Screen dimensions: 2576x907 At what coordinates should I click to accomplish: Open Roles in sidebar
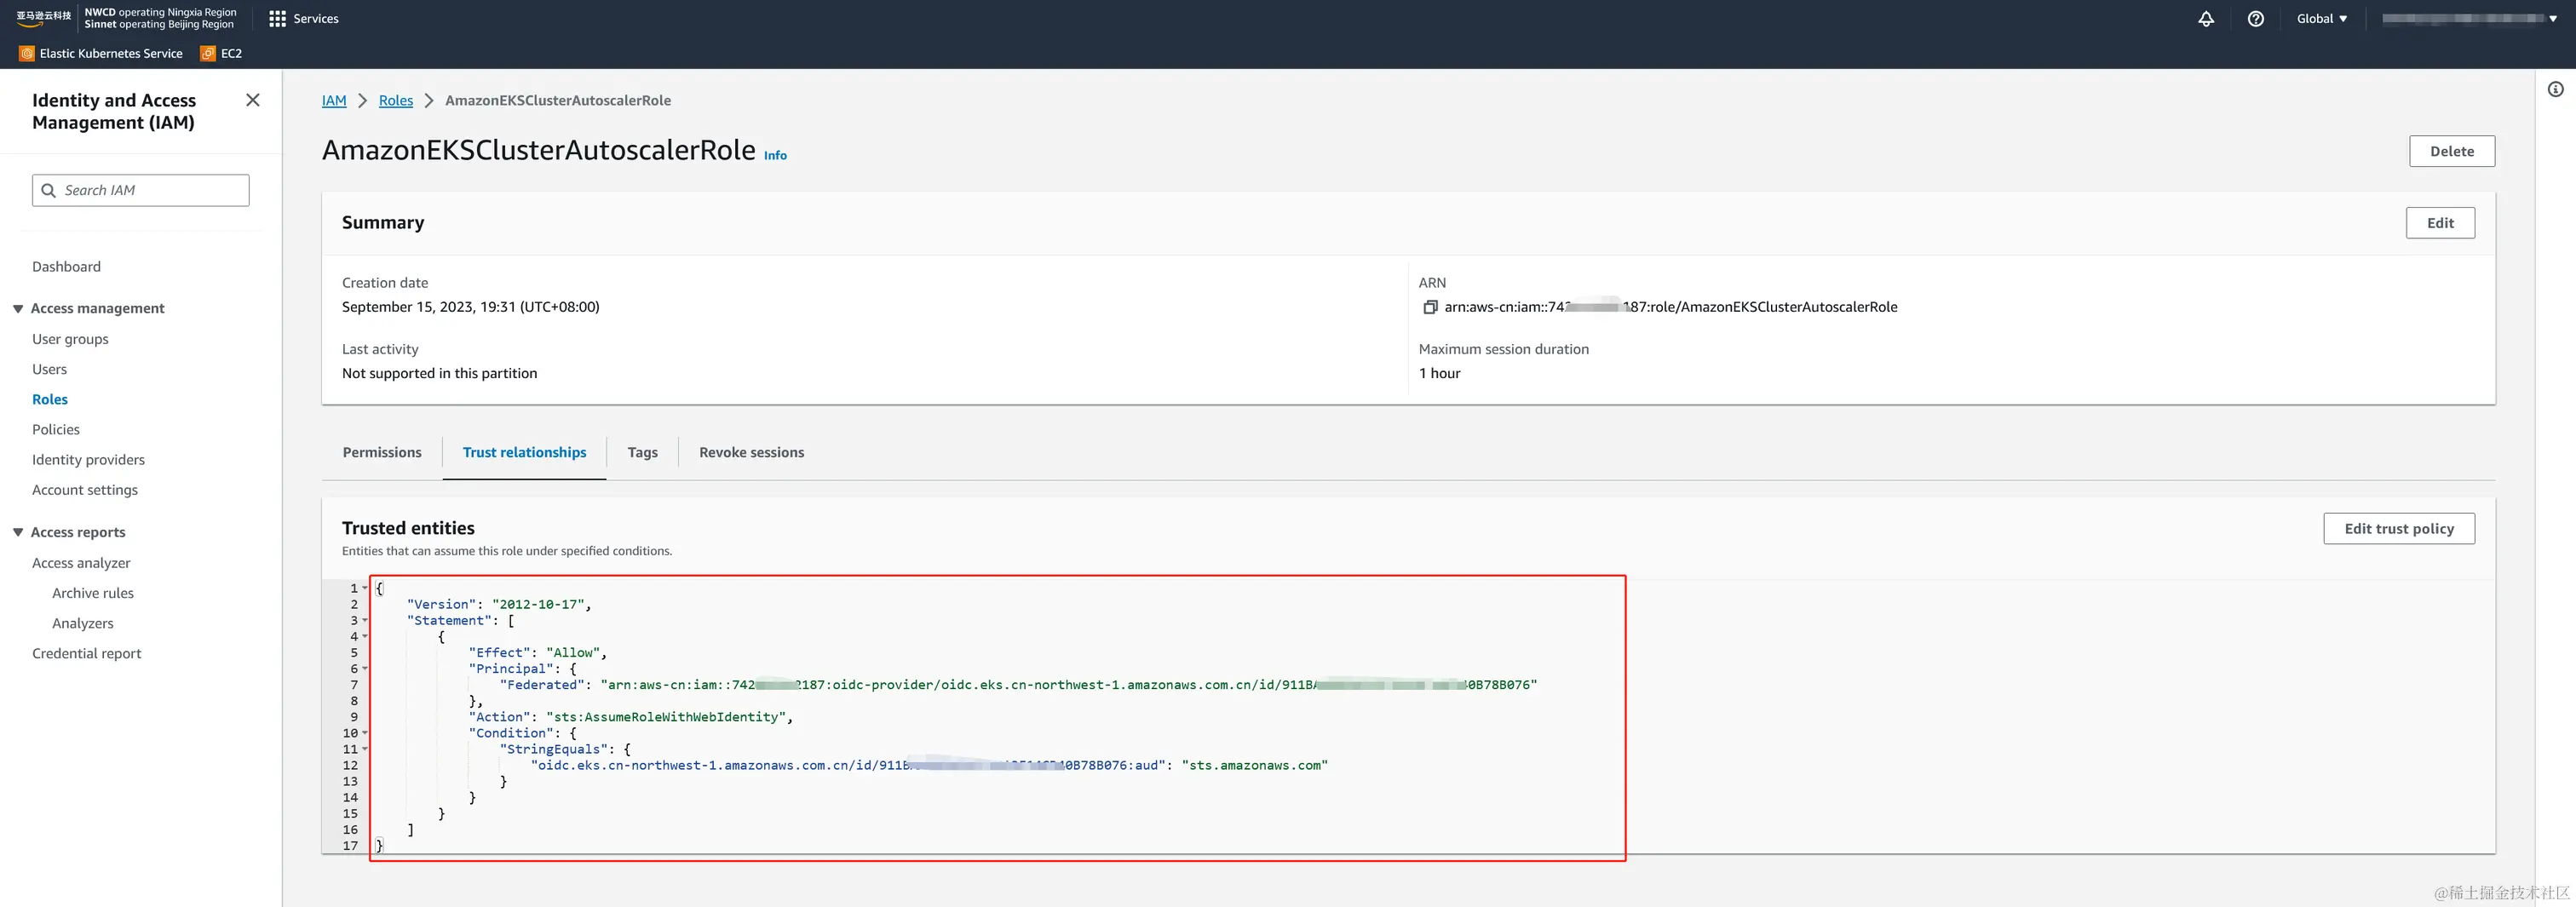[x=50, y=399]
